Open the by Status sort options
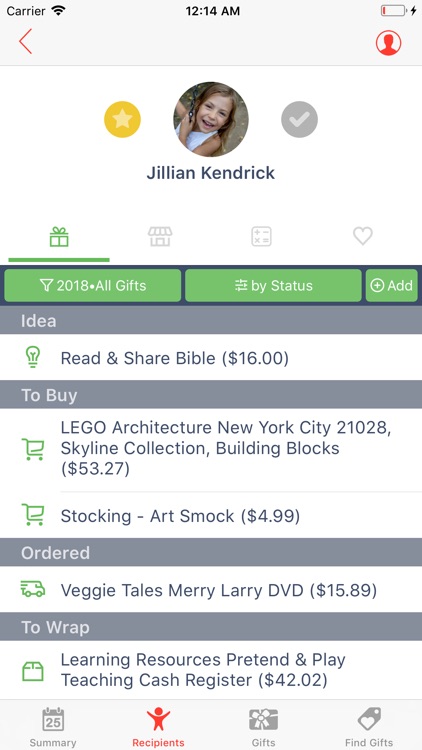This screenshot has height=750, width=422. pyautogui.click(x=273, y=286)
